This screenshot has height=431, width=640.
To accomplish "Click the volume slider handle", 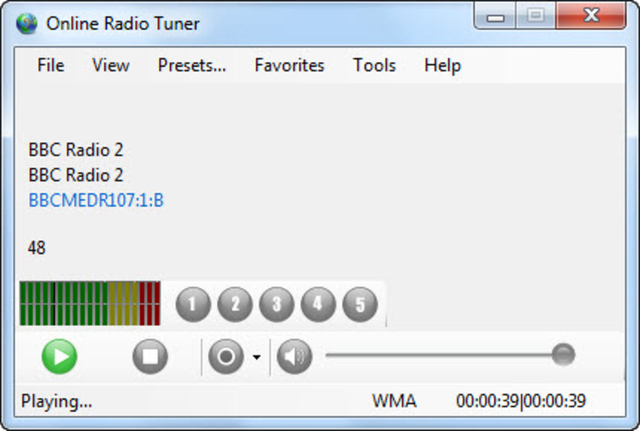I will tap(563, 354).
